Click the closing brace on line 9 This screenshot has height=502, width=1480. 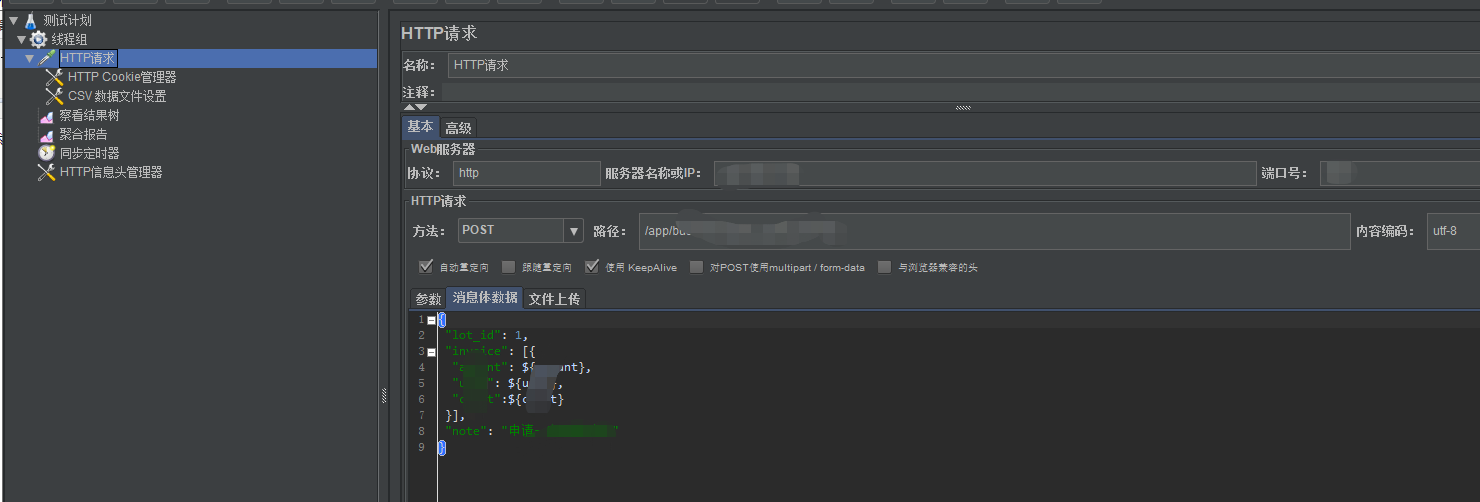[x=442, y=448]
